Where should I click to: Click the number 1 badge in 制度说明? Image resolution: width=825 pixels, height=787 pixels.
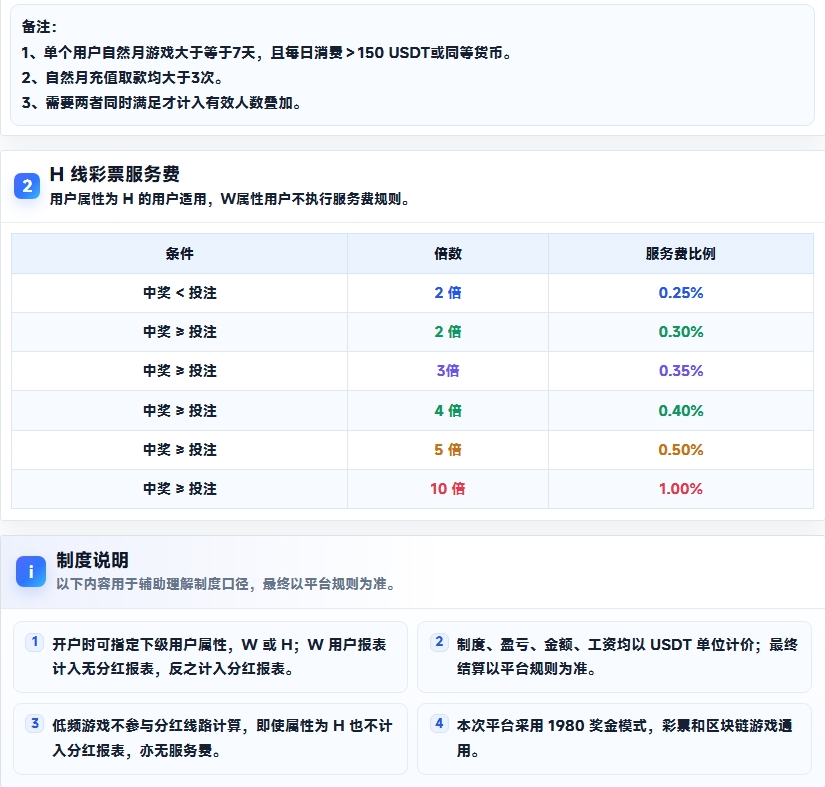point(35,641)
